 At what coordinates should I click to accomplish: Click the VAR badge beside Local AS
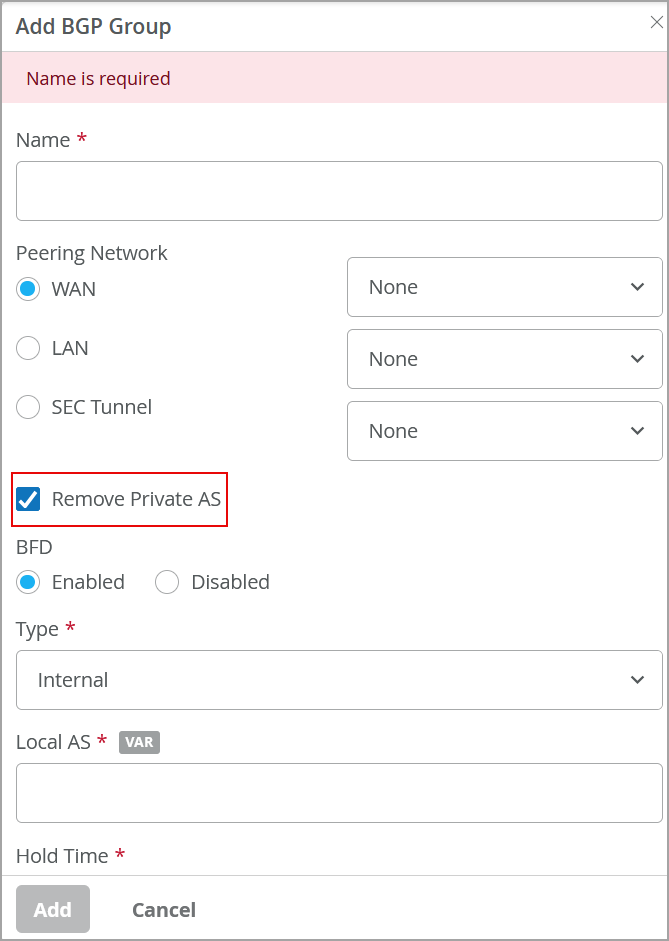tap(139, 742)
